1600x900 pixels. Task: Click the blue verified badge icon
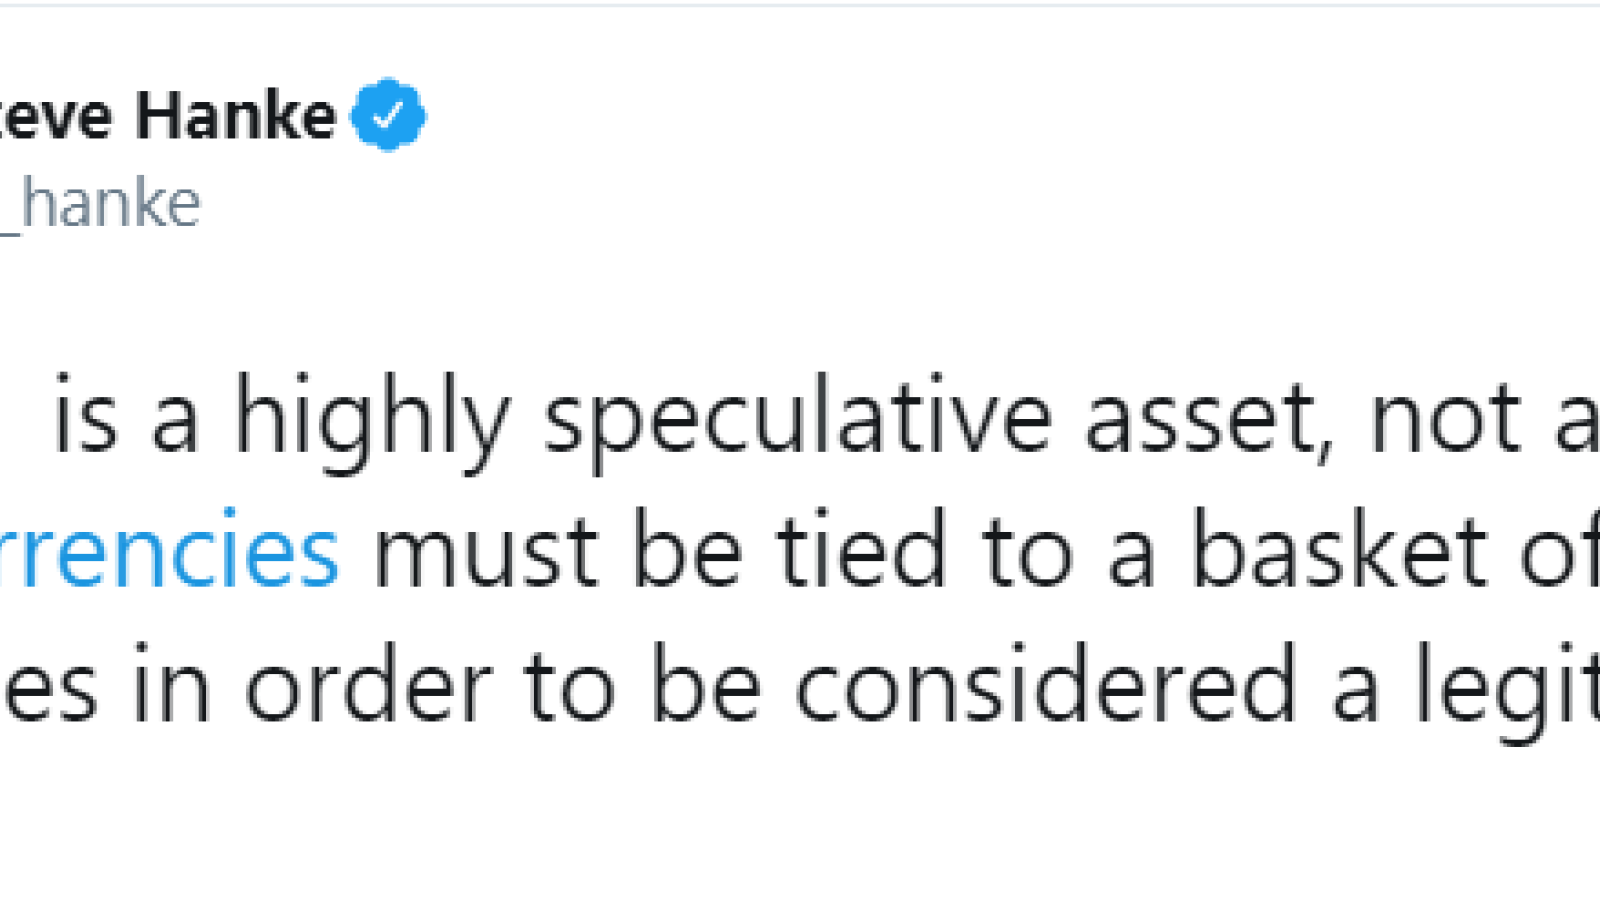coord(388,114)
